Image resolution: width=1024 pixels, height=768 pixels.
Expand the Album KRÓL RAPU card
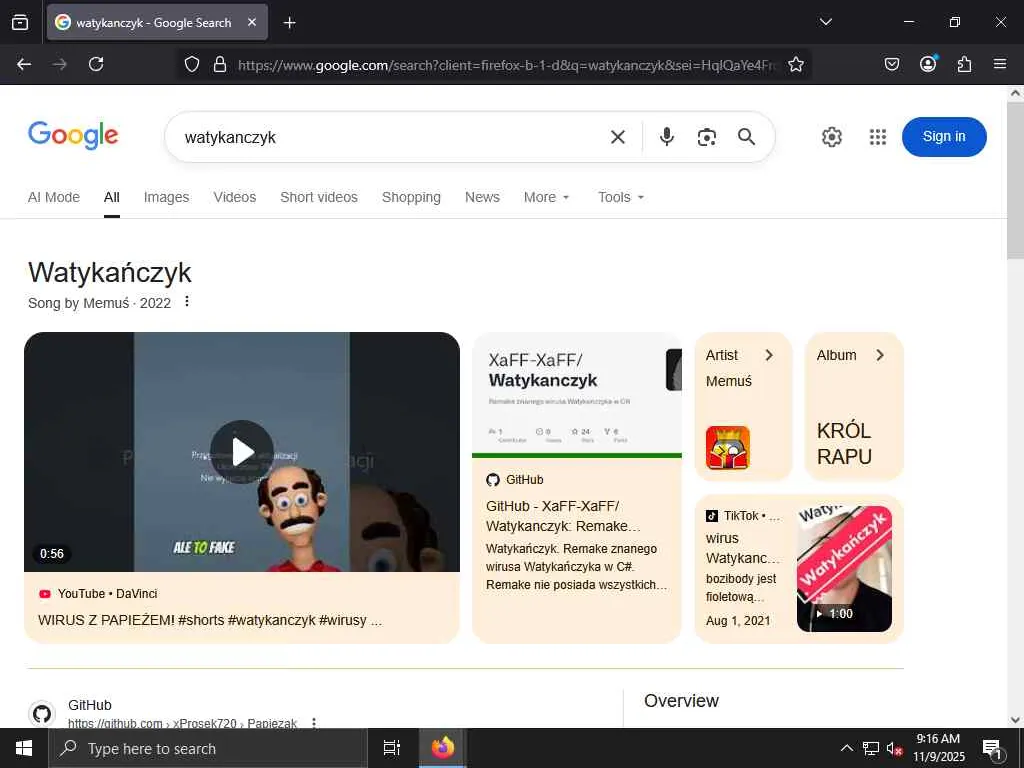pyautogui.click(x=854, y=406)
